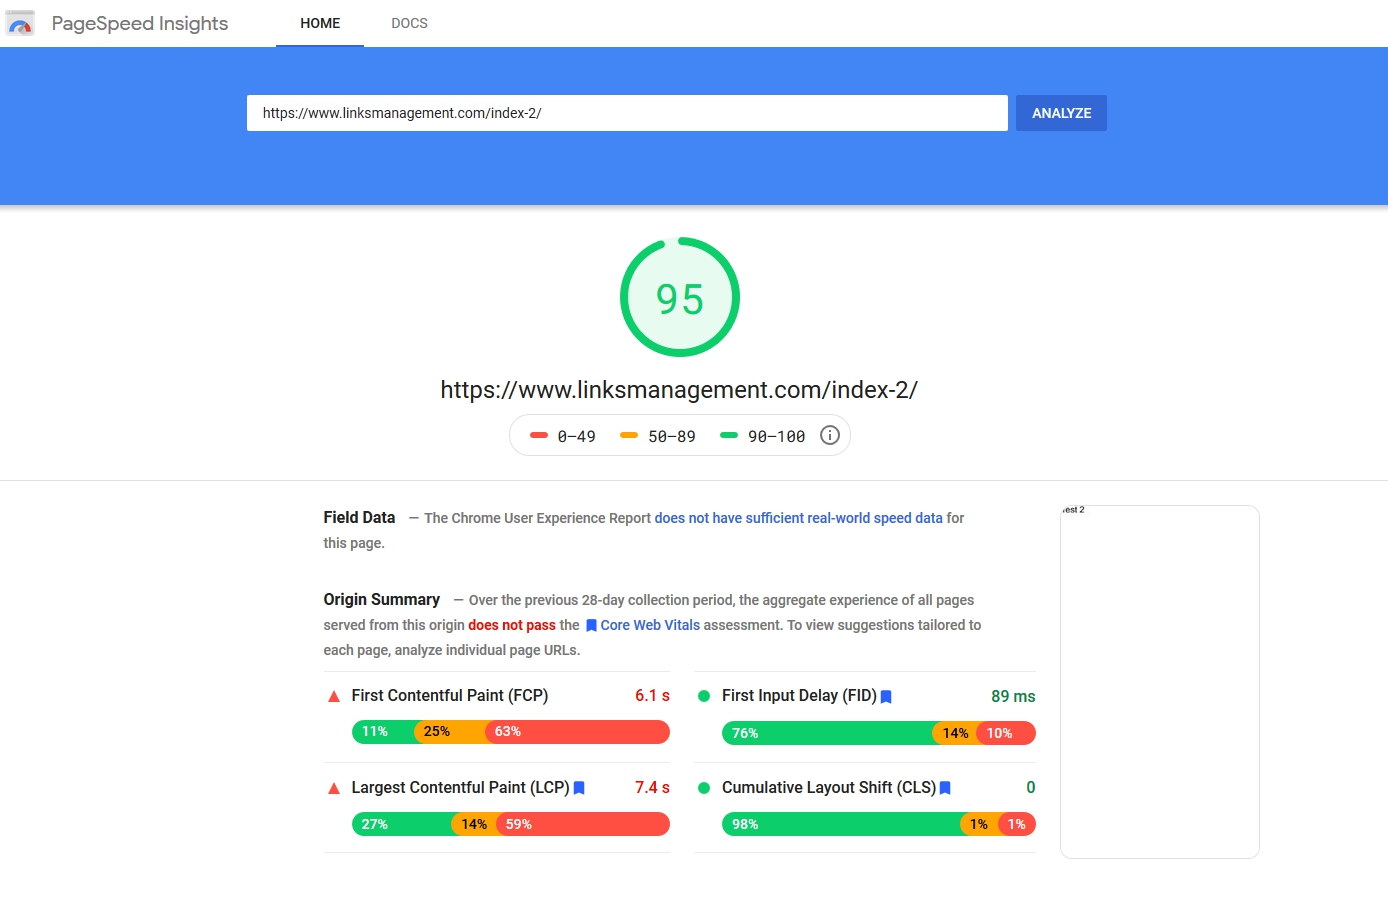Click the red triangle beside First Contentful Paint
The image size is (1388, 897).
point(334,696)
